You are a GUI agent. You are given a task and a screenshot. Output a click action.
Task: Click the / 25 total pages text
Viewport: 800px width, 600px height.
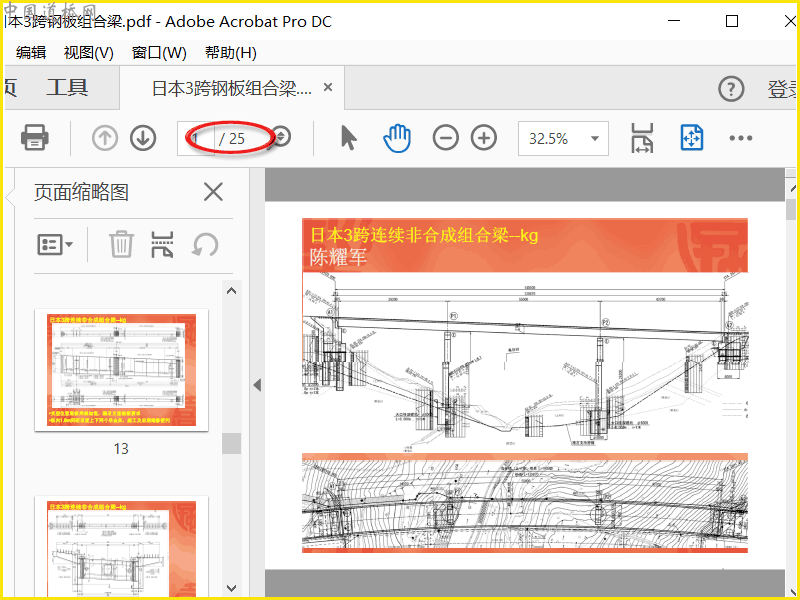232,139
